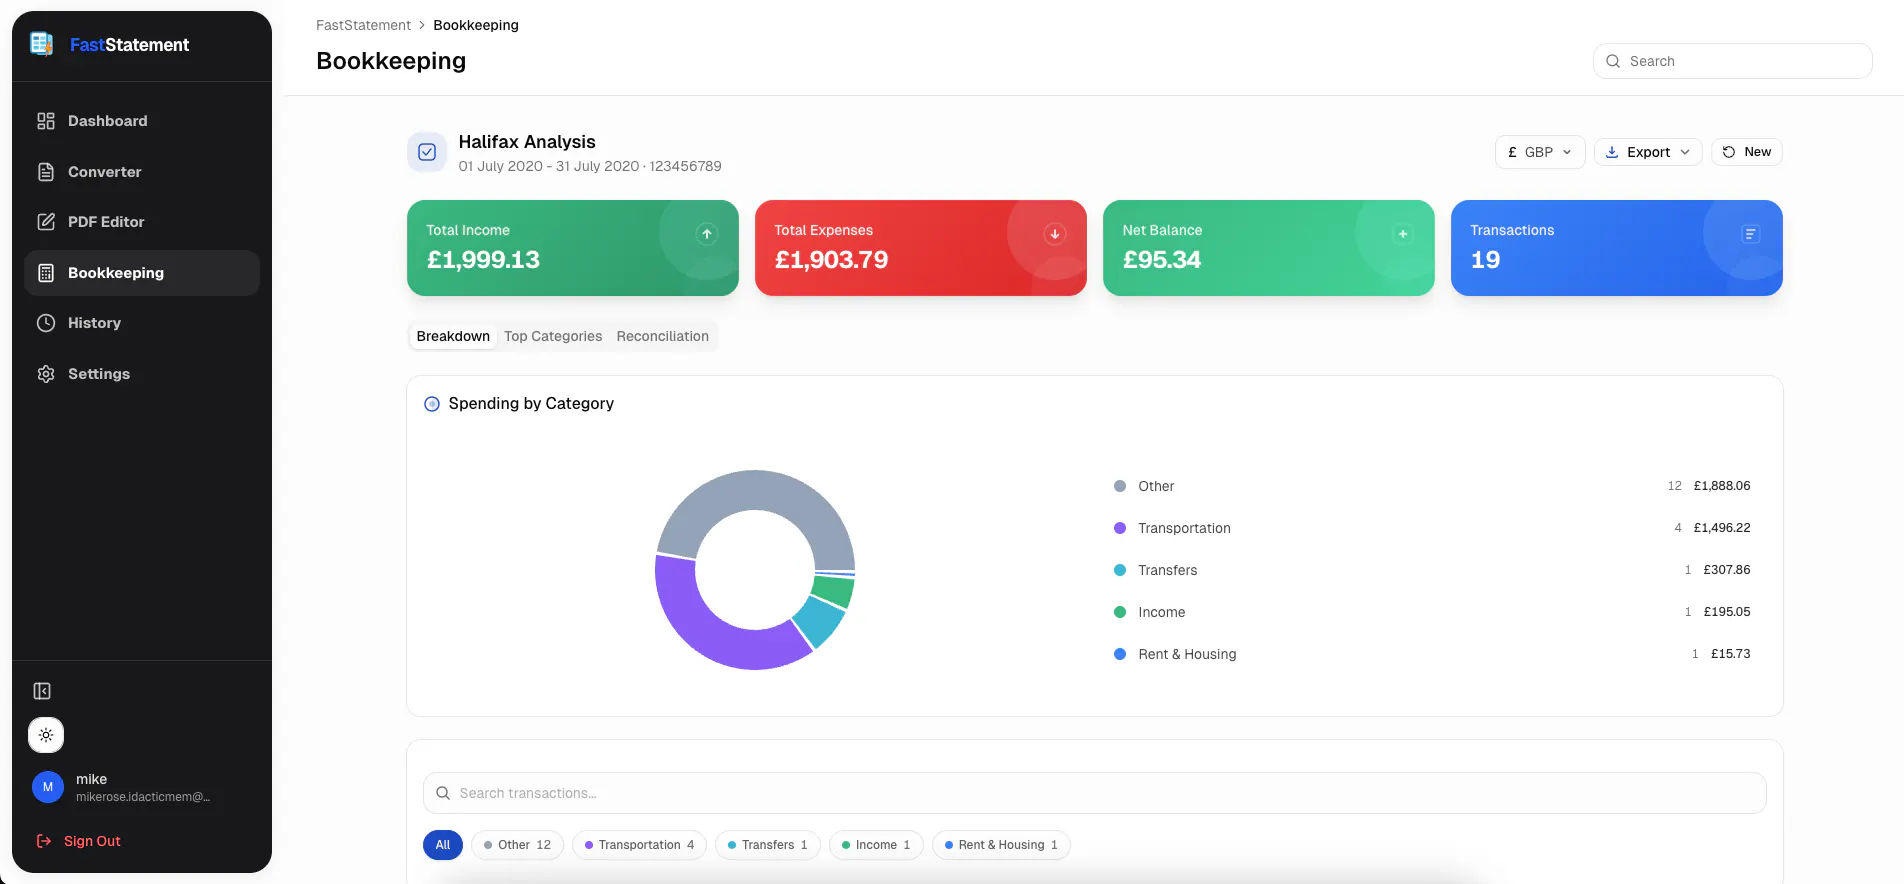
Task: Follow FastStatement breadcrumb link
Action: point(363,25)
